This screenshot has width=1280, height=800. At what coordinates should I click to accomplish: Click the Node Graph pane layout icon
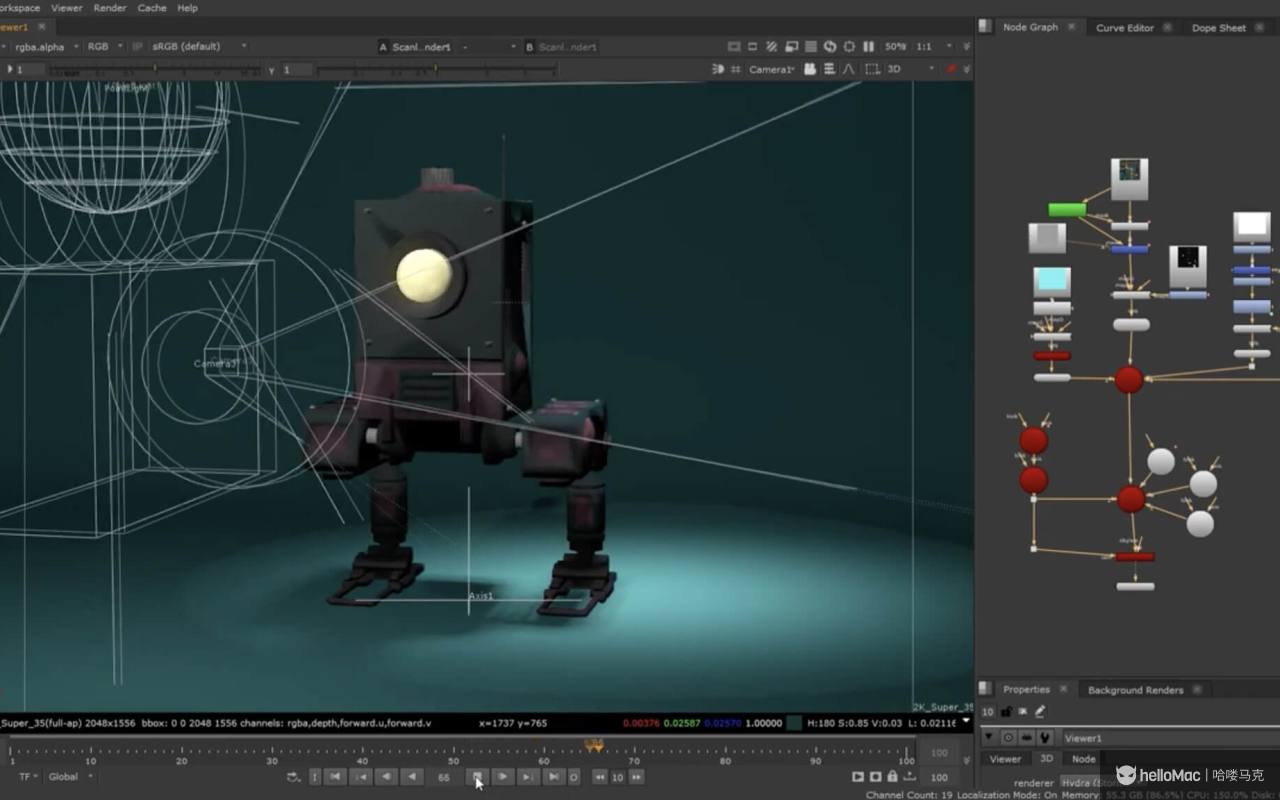point(986,27)
